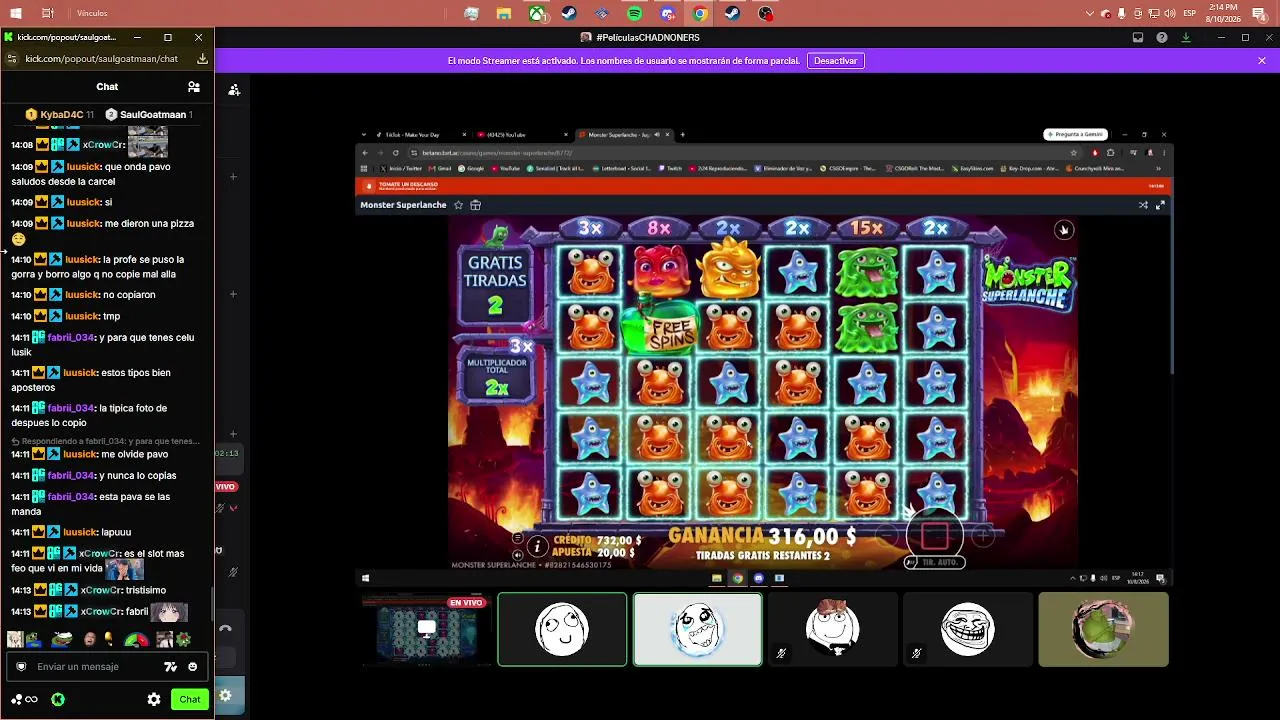
Task: Click the Discord disconnect call icon
Action: click(225, 629)
